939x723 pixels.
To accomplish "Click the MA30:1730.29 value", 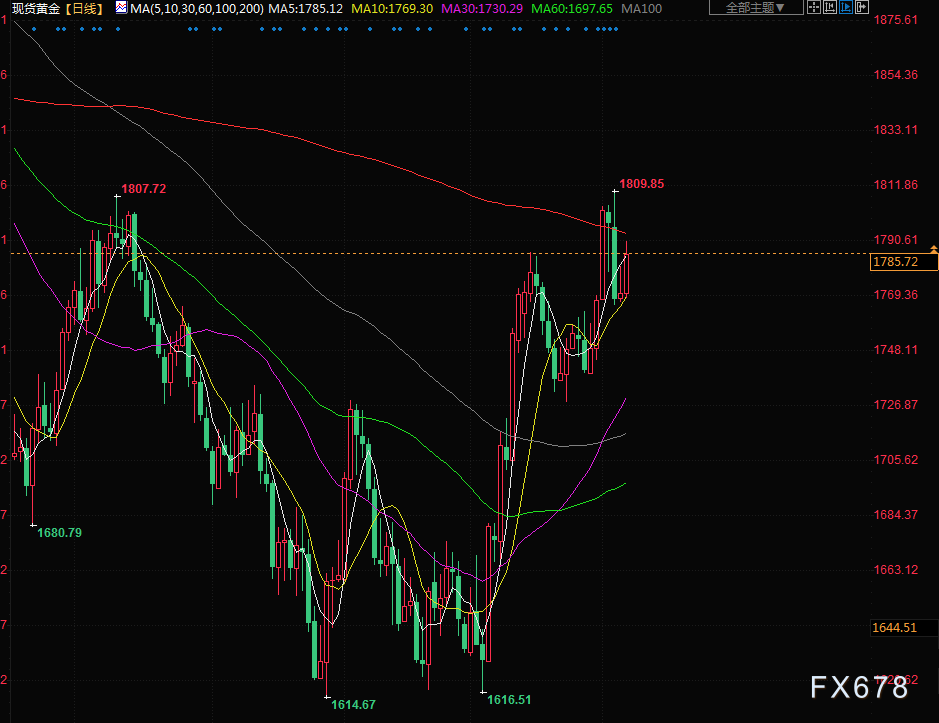I will [x=481, y=8].
